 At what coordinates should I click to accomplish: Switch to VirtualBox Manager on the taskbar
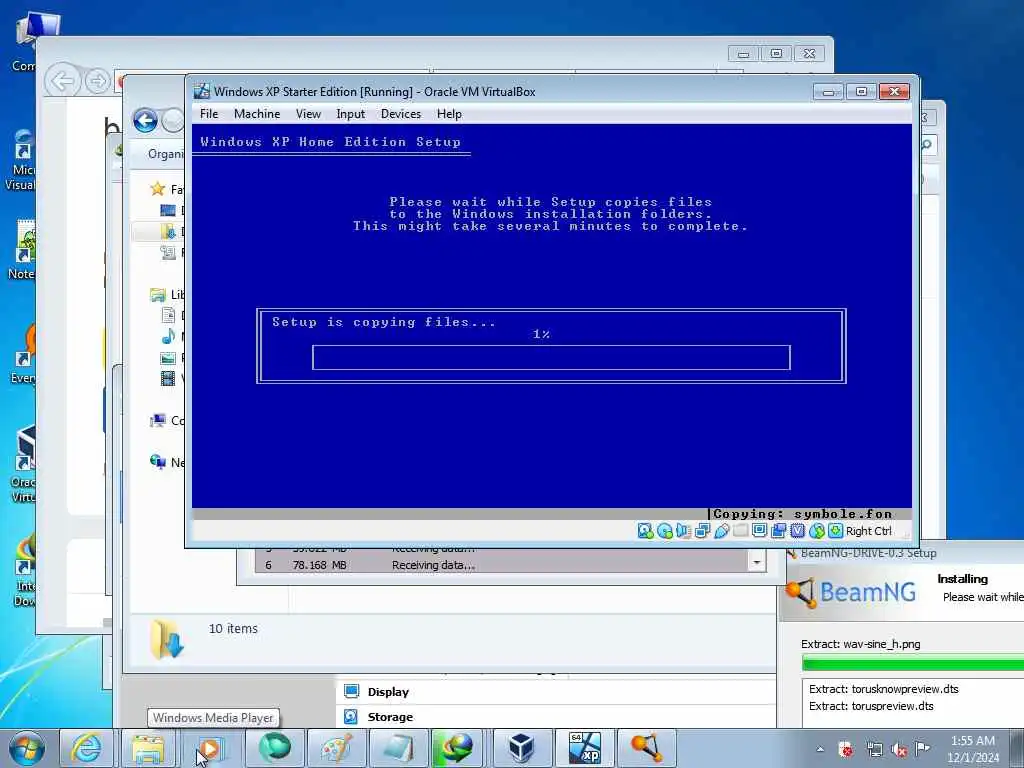point(521,748)
